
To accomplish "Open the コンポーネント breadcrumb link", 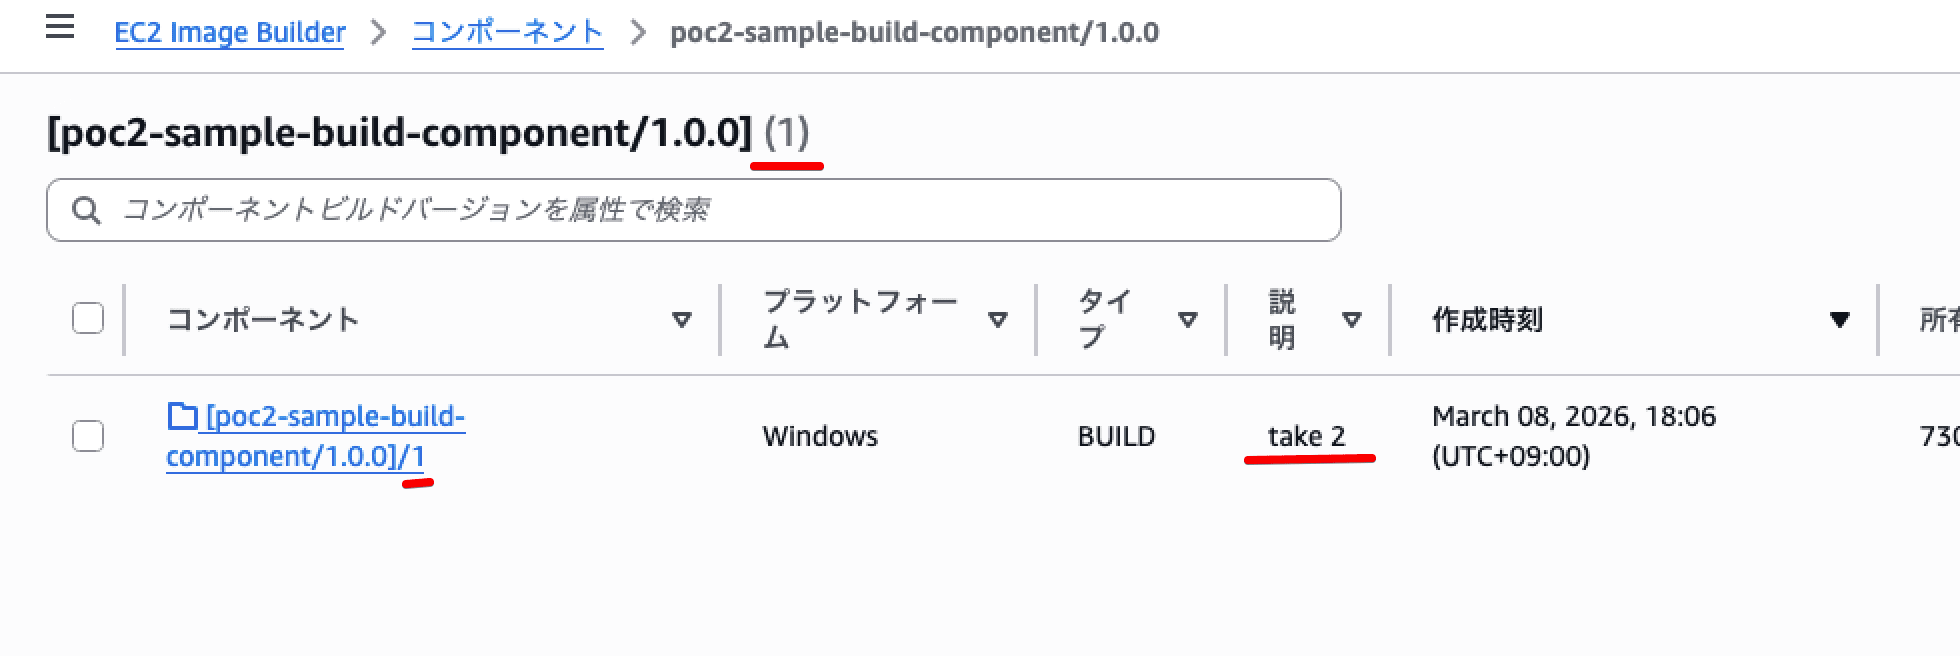I will click(506, 32).
